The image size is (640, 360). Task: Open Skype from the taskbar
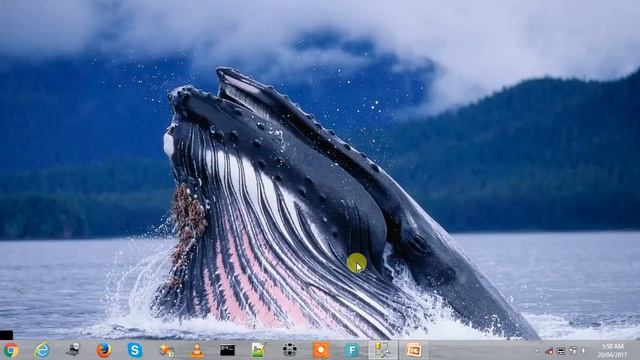135,350
